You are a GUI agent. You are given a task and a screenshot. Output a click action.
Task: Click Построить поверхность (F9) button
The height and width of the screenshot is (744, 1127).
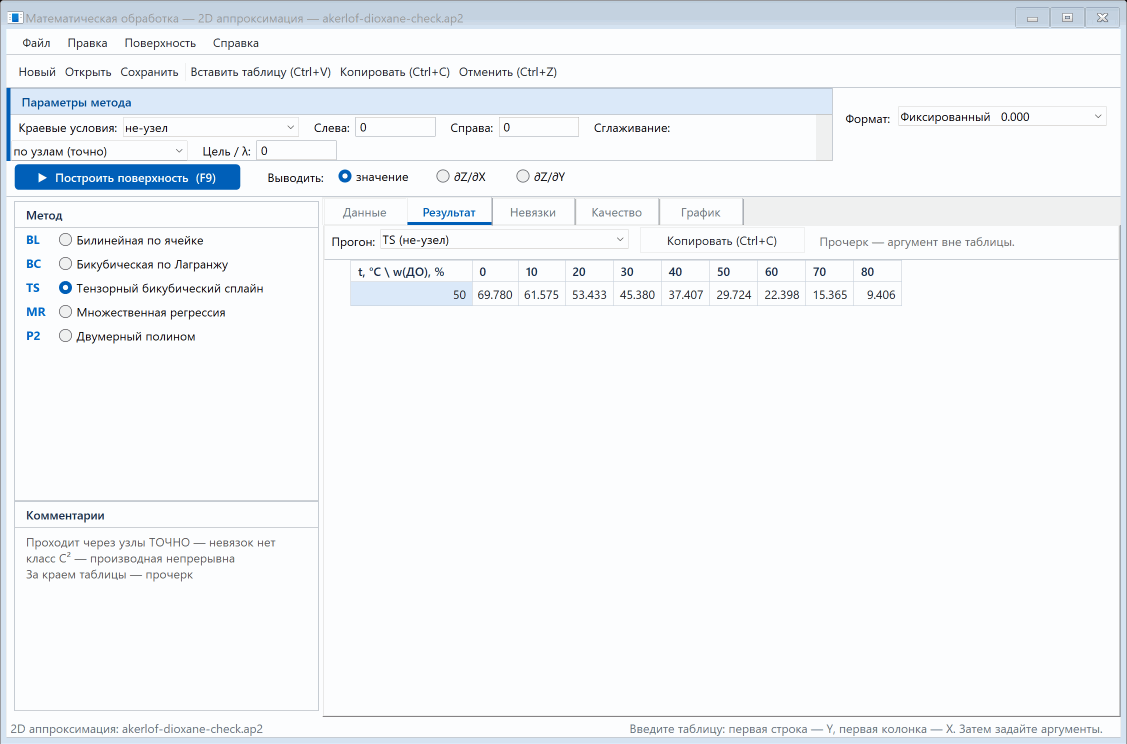tap(127, 178)
